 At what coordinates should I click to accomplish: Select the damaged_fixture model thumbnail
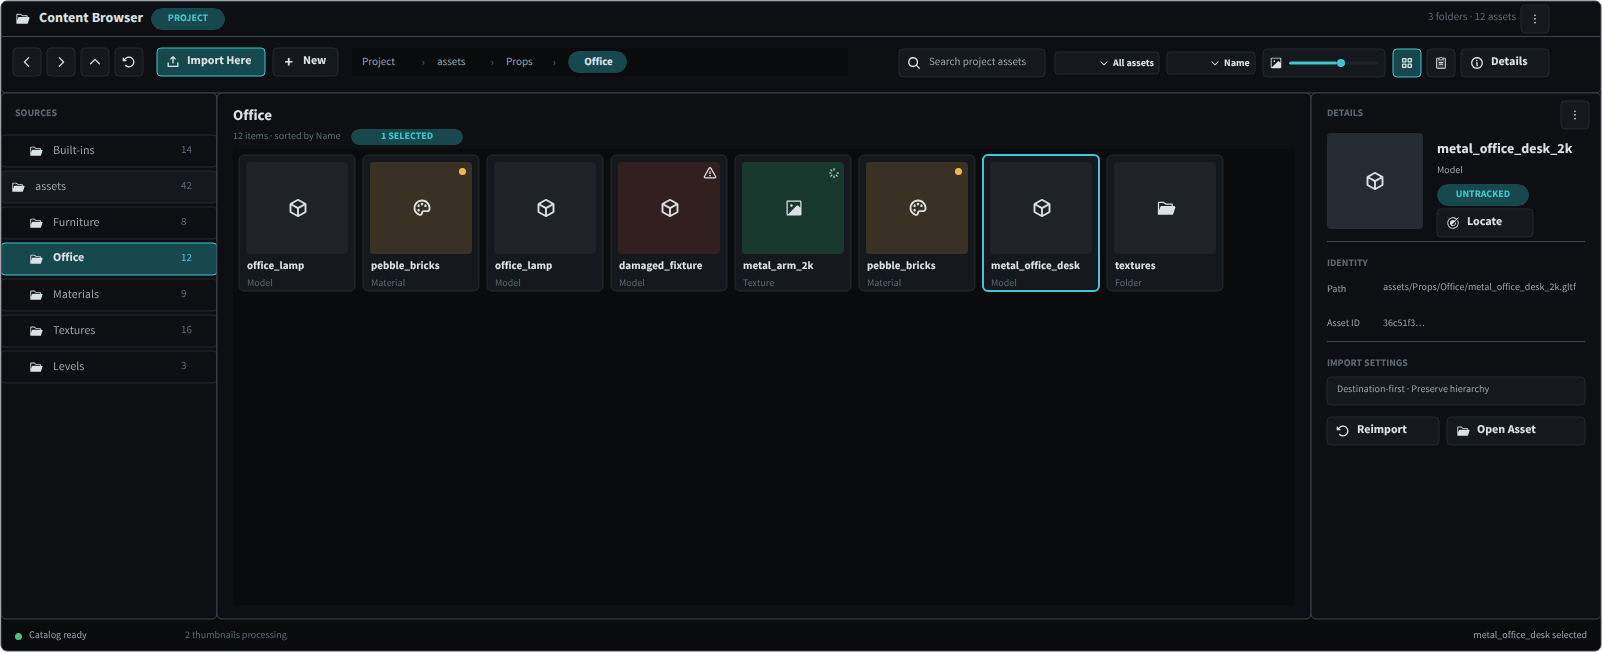(x=669, y=208)
